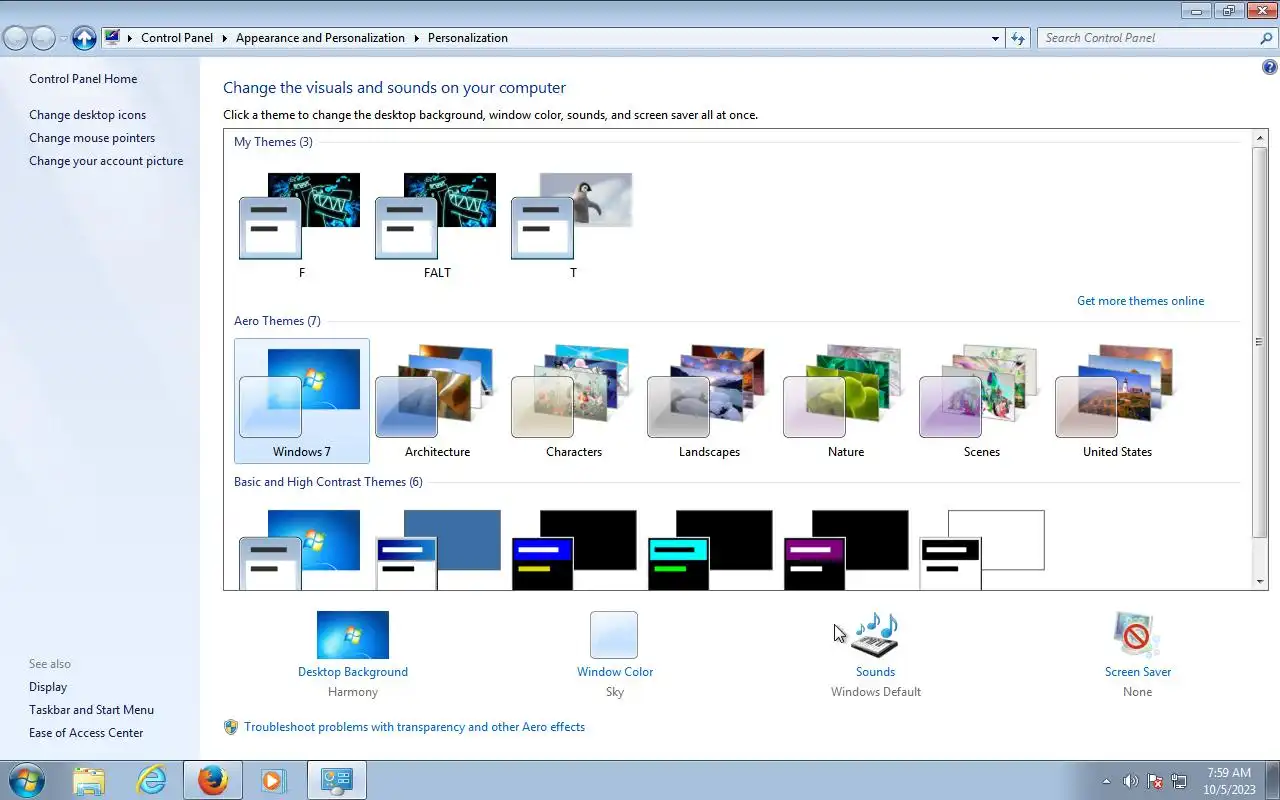
Task: Open the network tray icon
Action: [1179, 781]
